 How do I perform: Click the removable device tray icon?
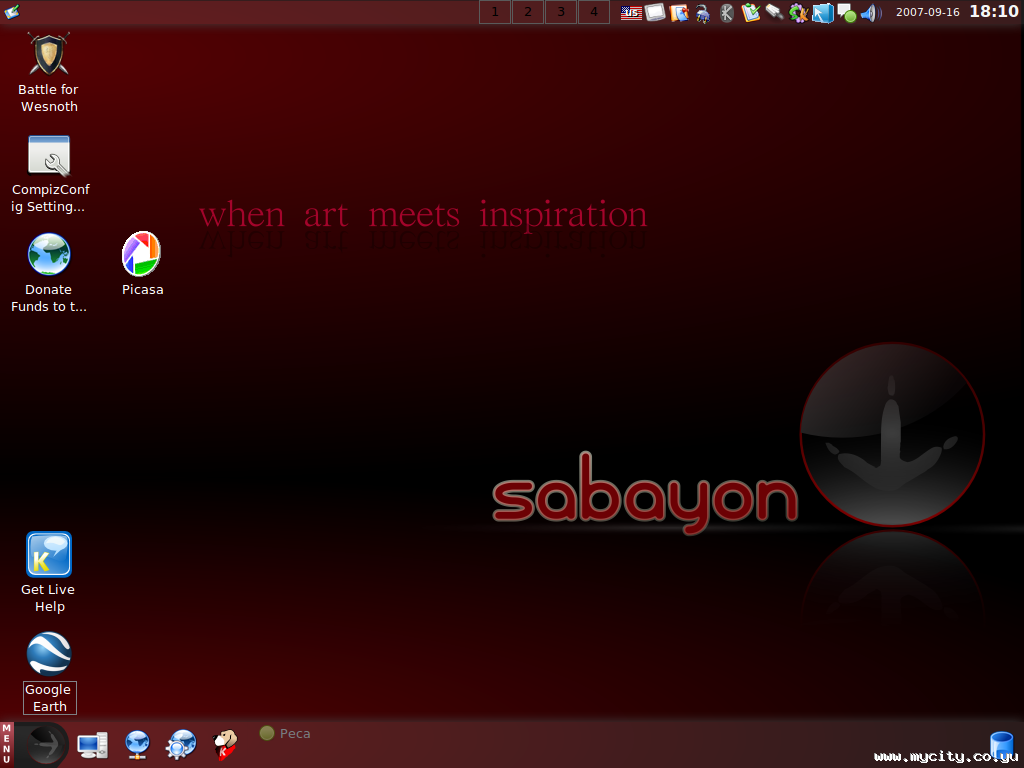pyautogui.click(x=775, y=12)
